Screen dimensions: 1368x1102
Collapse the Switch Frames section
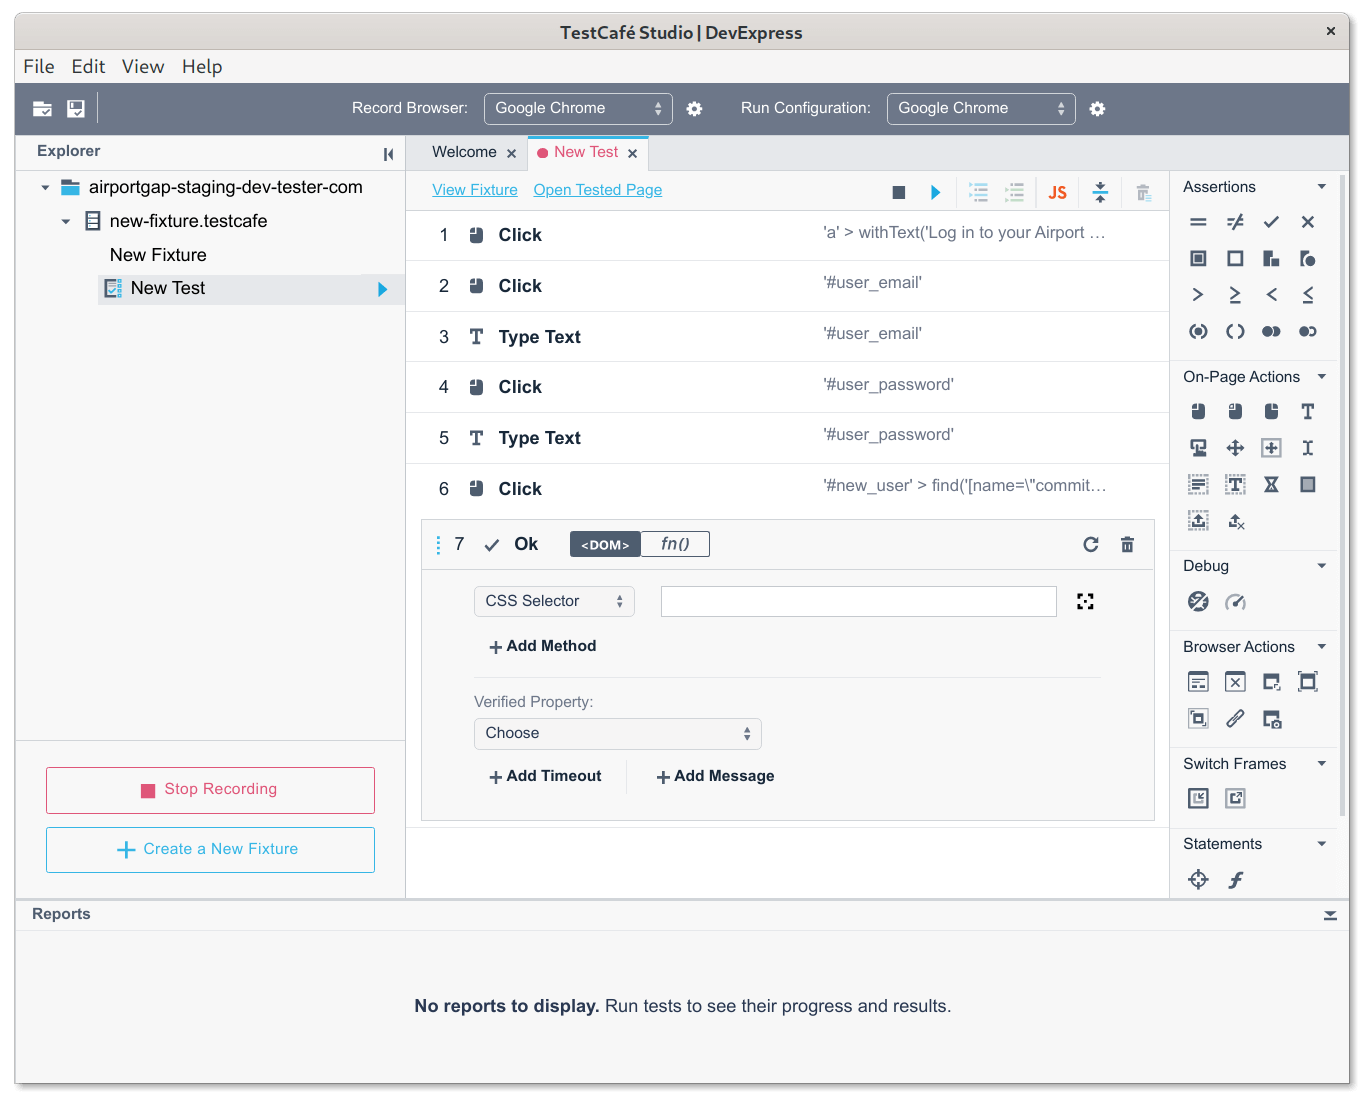pyautogui.click(x=1322, y=764)
